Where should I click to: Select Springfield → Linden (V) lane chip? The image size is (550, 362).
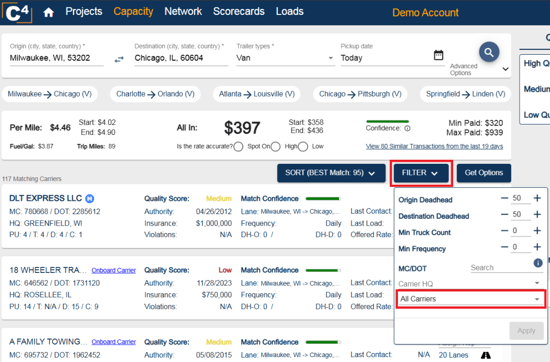465,94
